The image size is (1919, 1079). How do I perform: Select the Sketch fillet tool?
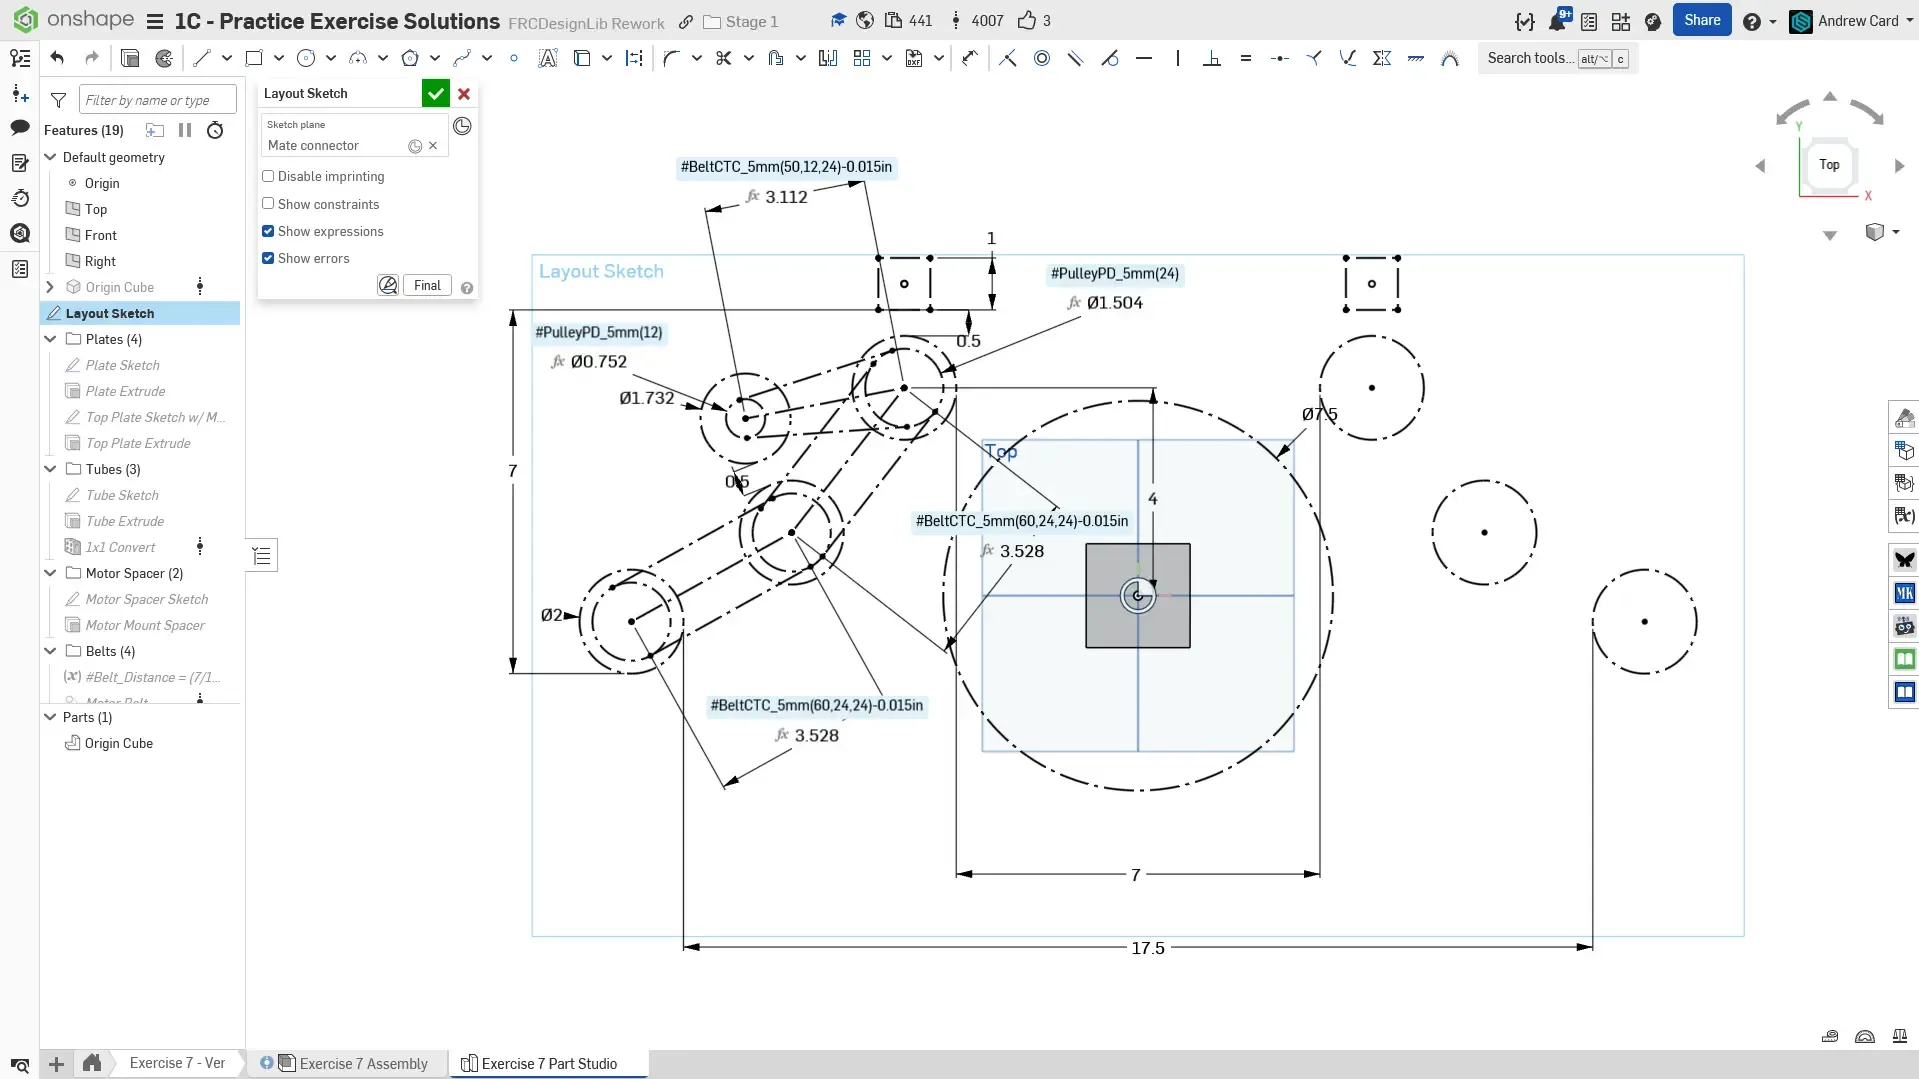(671, 58)
